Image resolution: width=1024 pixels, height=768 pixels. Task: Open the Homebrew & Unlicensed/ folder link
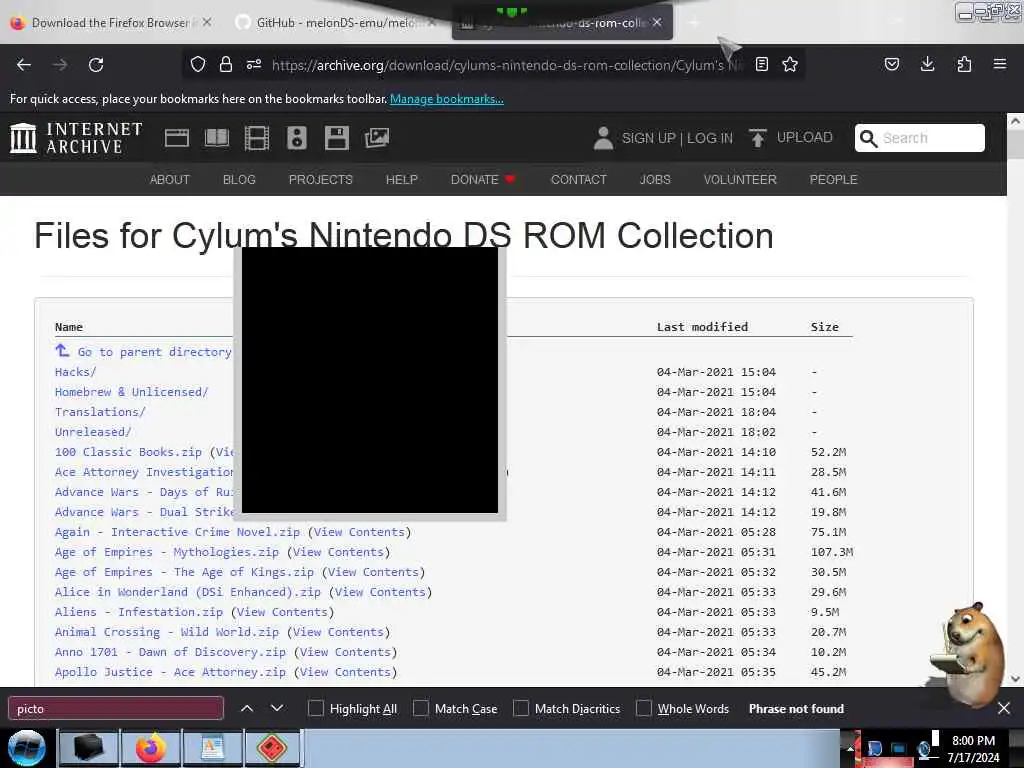click(131, 392)
